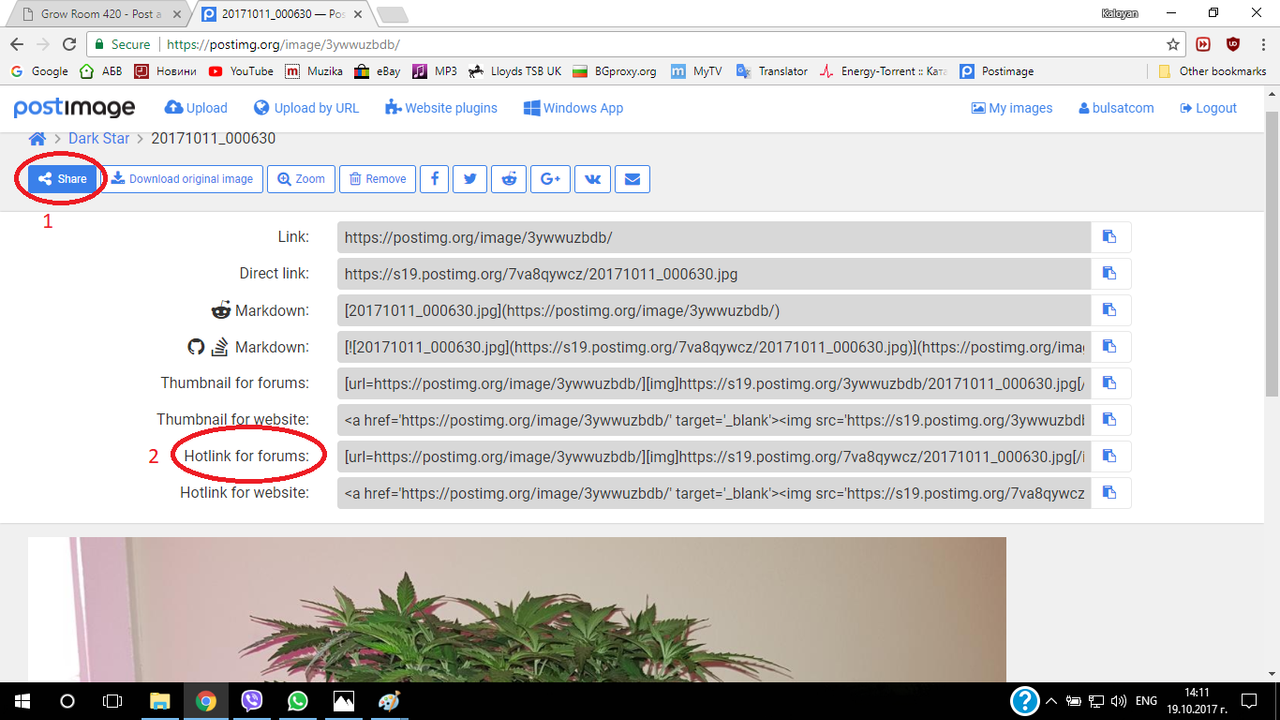
Task: Share the image via Google+
Action: (x=550, y=179)
